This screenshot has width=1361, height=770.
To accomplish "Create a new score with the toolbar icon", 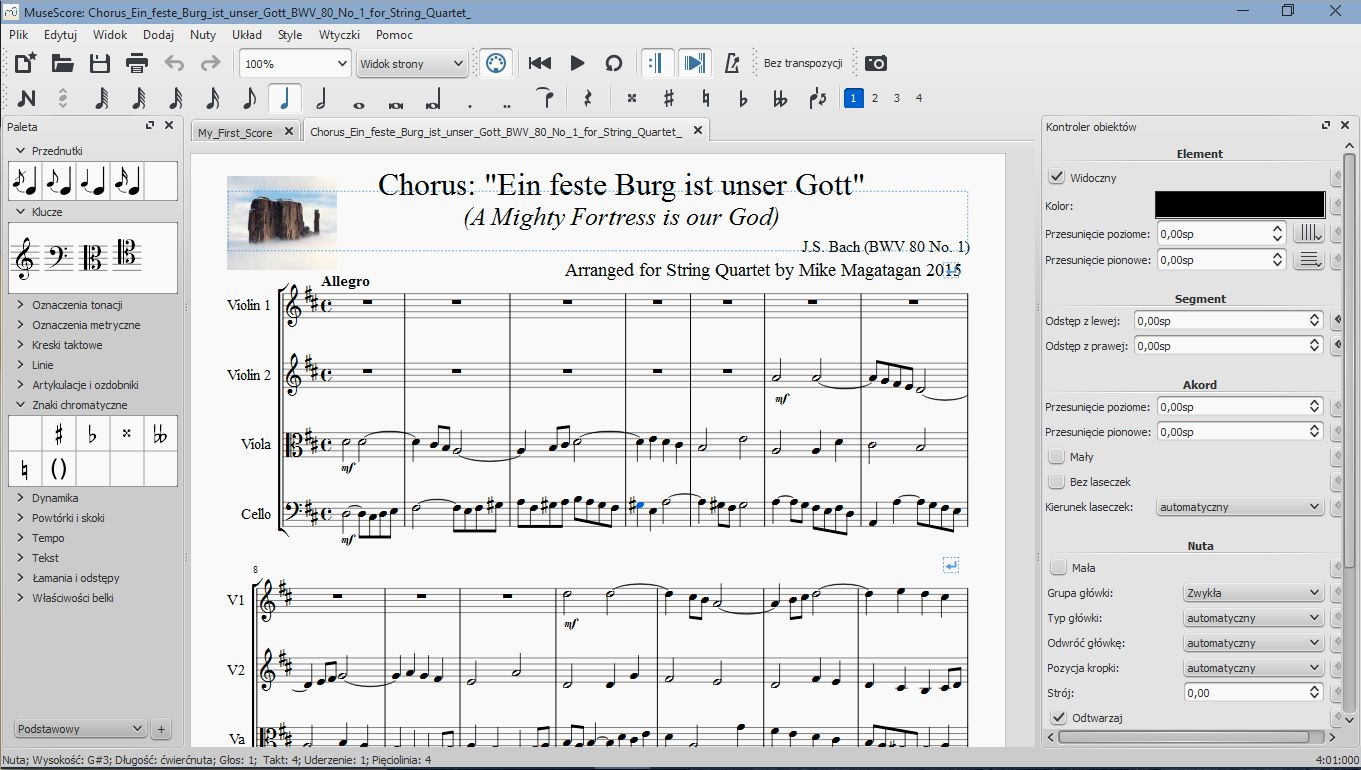I will [x=26, y=63].
